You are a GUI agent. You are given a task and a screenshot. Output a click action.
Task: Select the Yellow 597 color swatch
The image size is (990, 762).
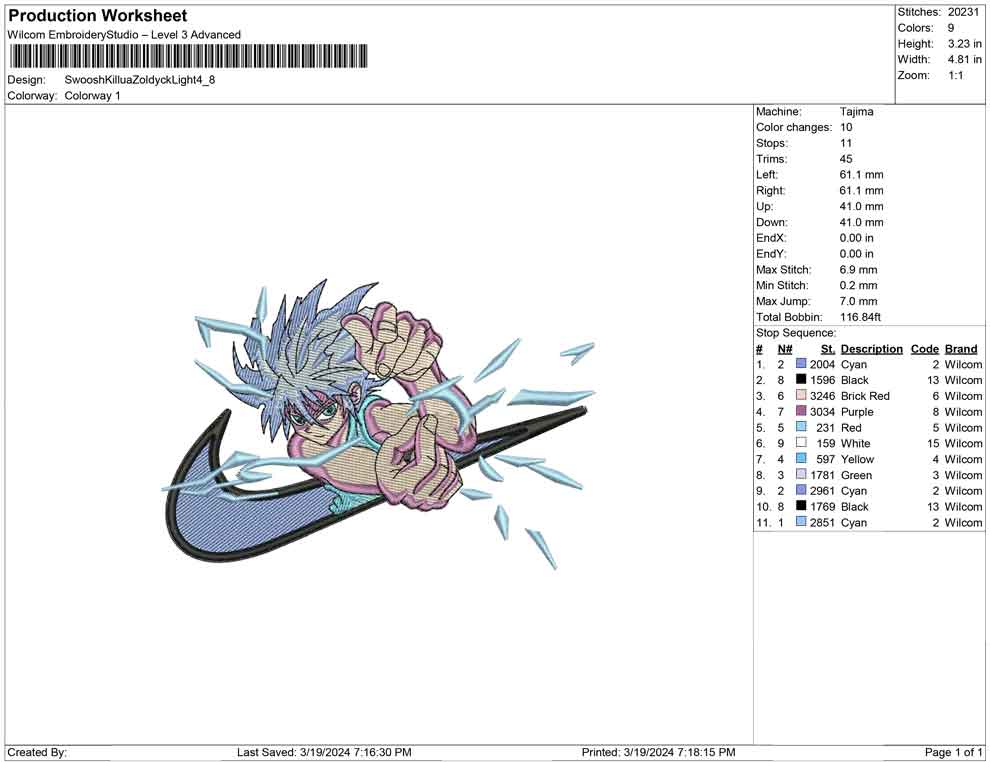(801, 458)
